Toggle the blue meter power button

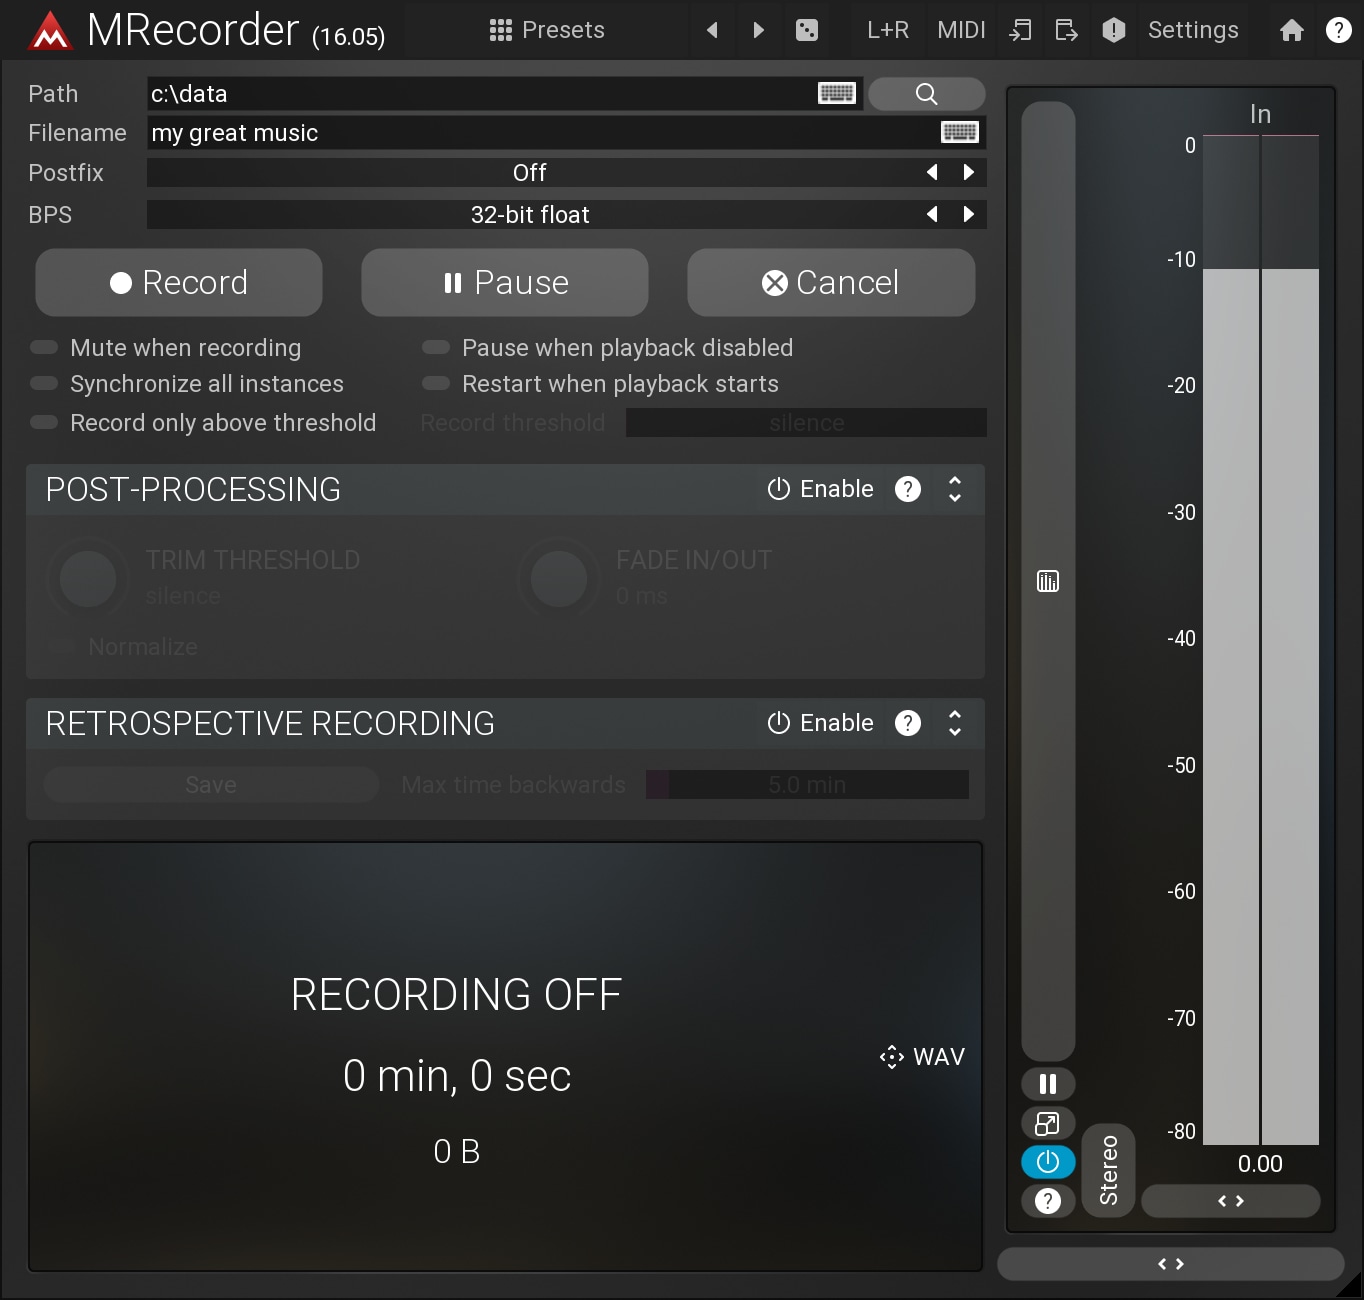[x=1048, y=1162]
